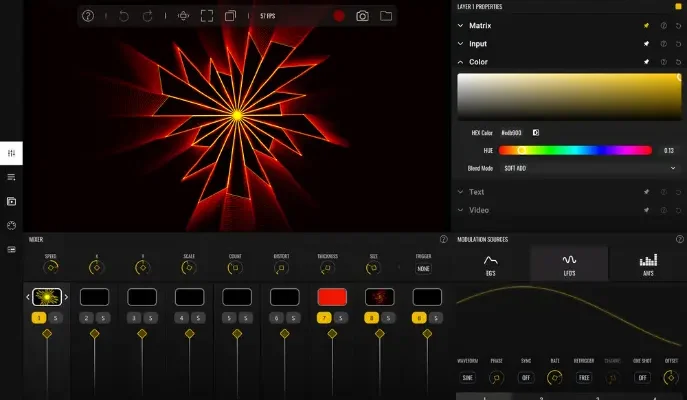Take a snapshot with the camera icon
Viewport: 687px width, 400px height.
point(362,16)
